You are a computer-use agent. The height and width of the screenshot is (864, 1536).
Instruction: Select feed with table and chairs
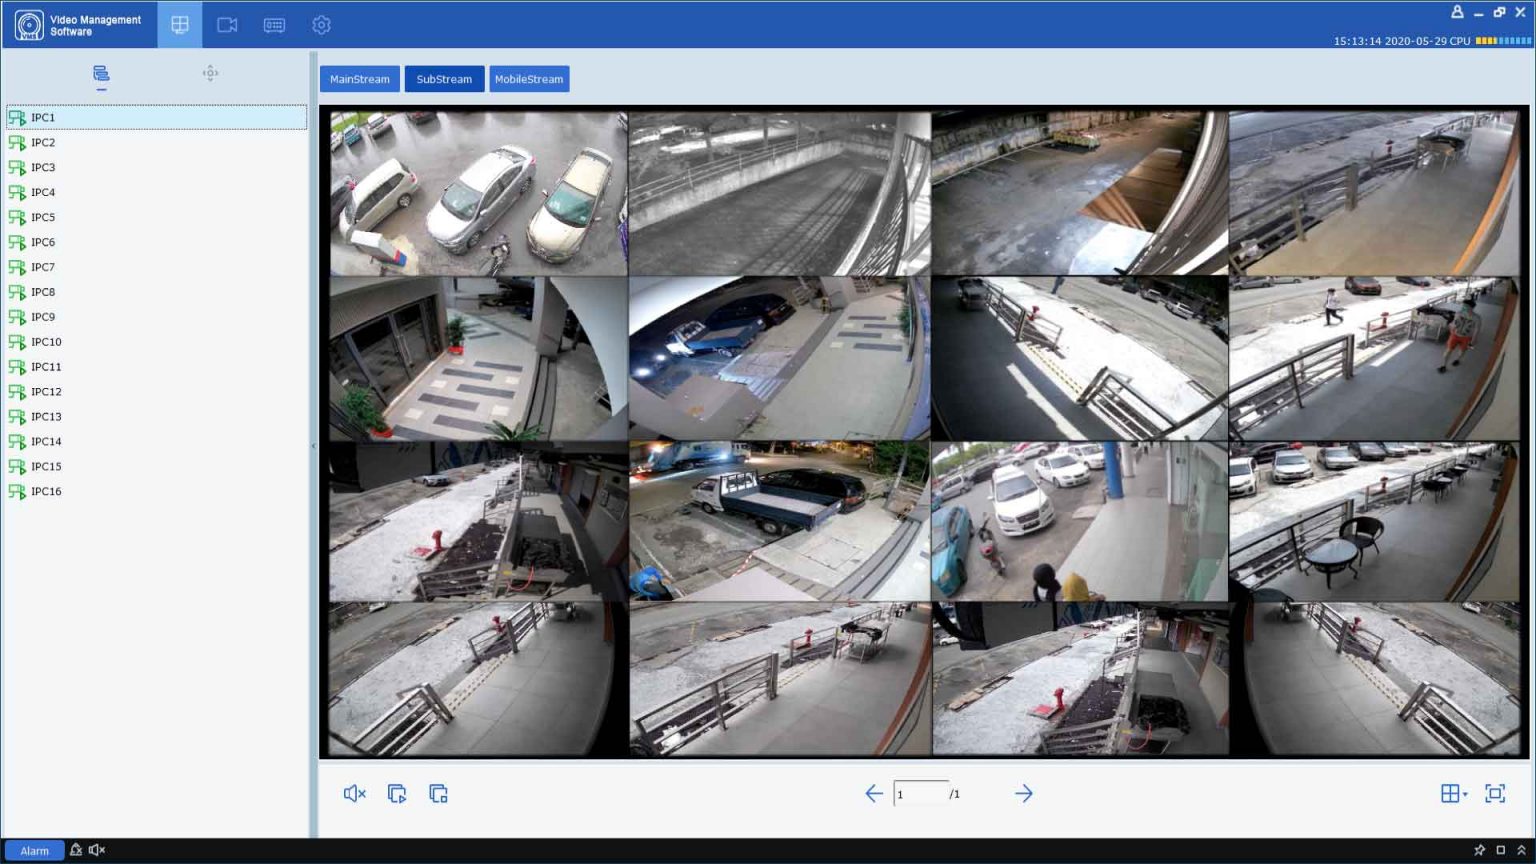tap(1375, 521)
